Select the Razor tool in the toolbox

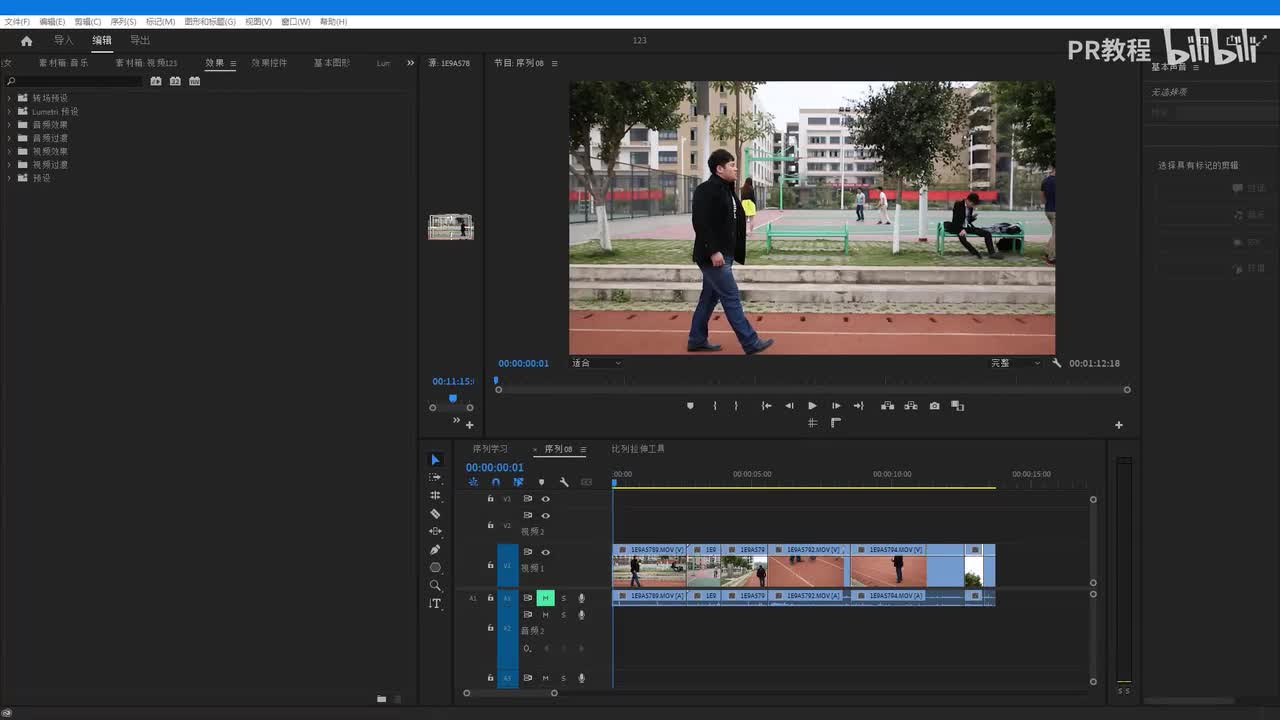click(x=435, y=513)
